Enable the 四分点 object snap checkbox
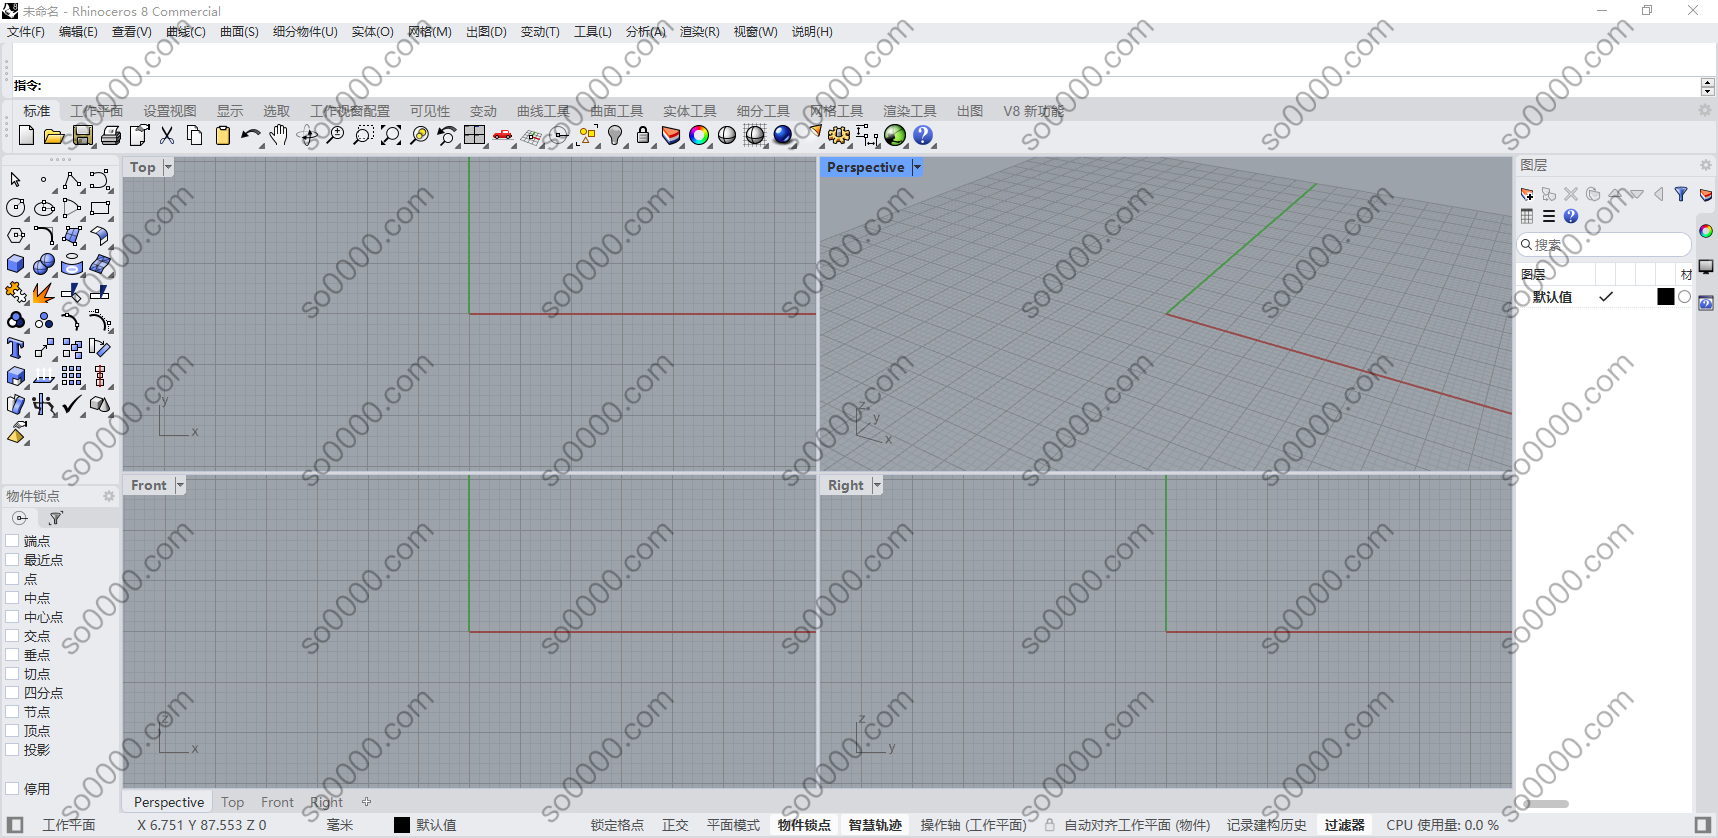Image resolution: width=1718 pixels, height=838 pixels. (12, 693)
